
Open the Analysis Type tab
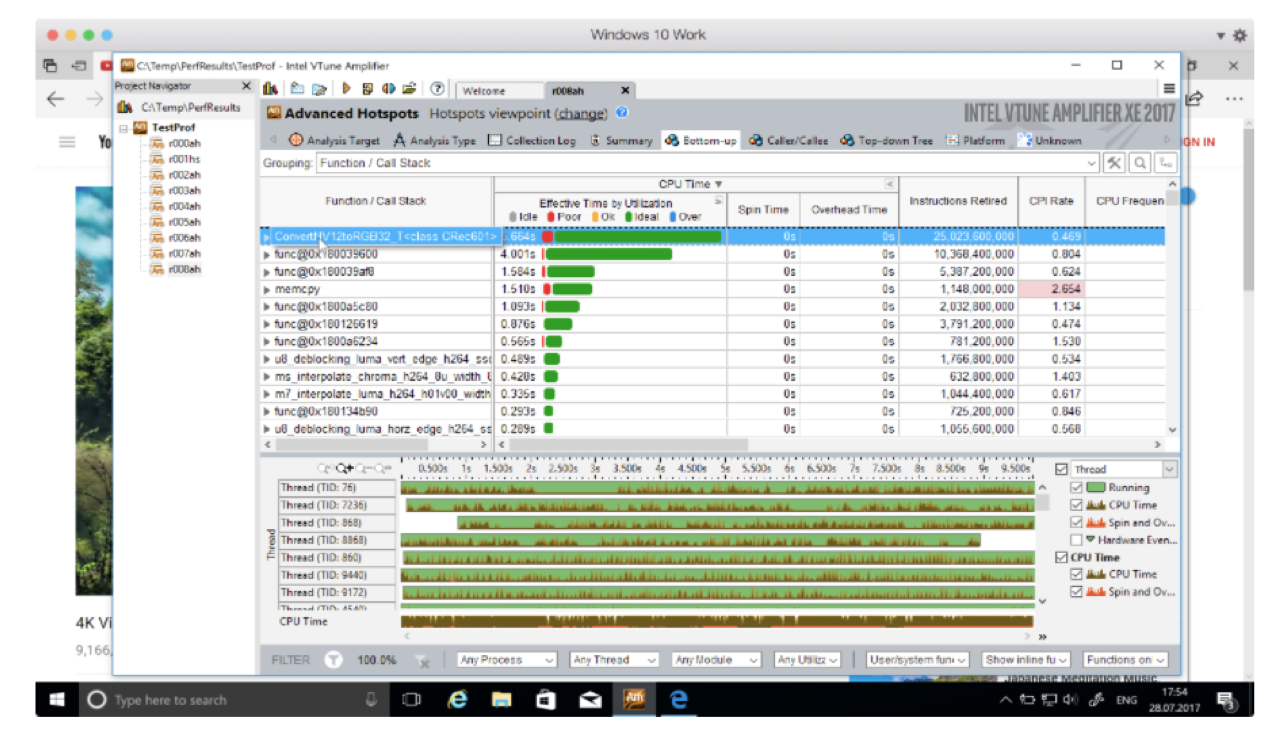tap(435, 141)
